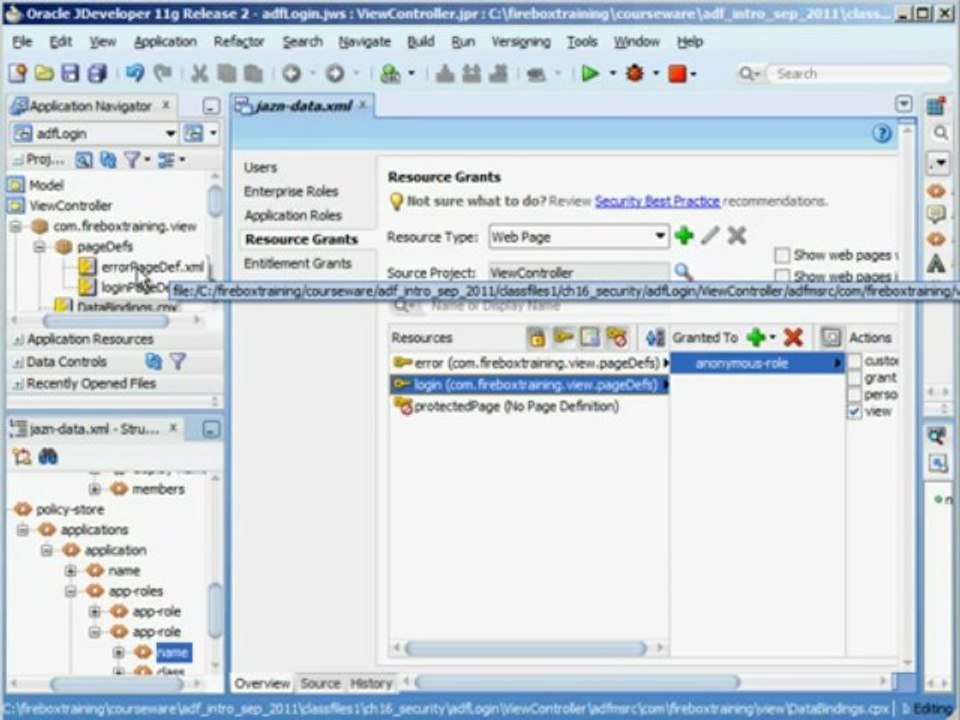This screenshot has width=960, height=720.
Task: Click the red Terminate stop icon
Action: coord(677,73)
